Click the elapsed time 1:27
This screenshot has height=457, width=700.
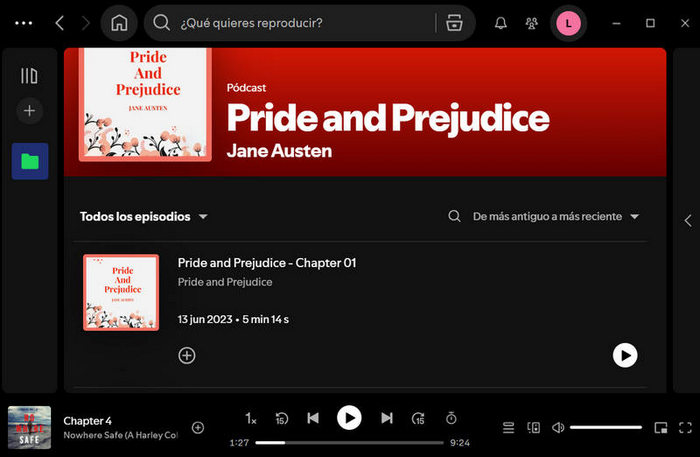pyautogui.click(x=239, y=443)
